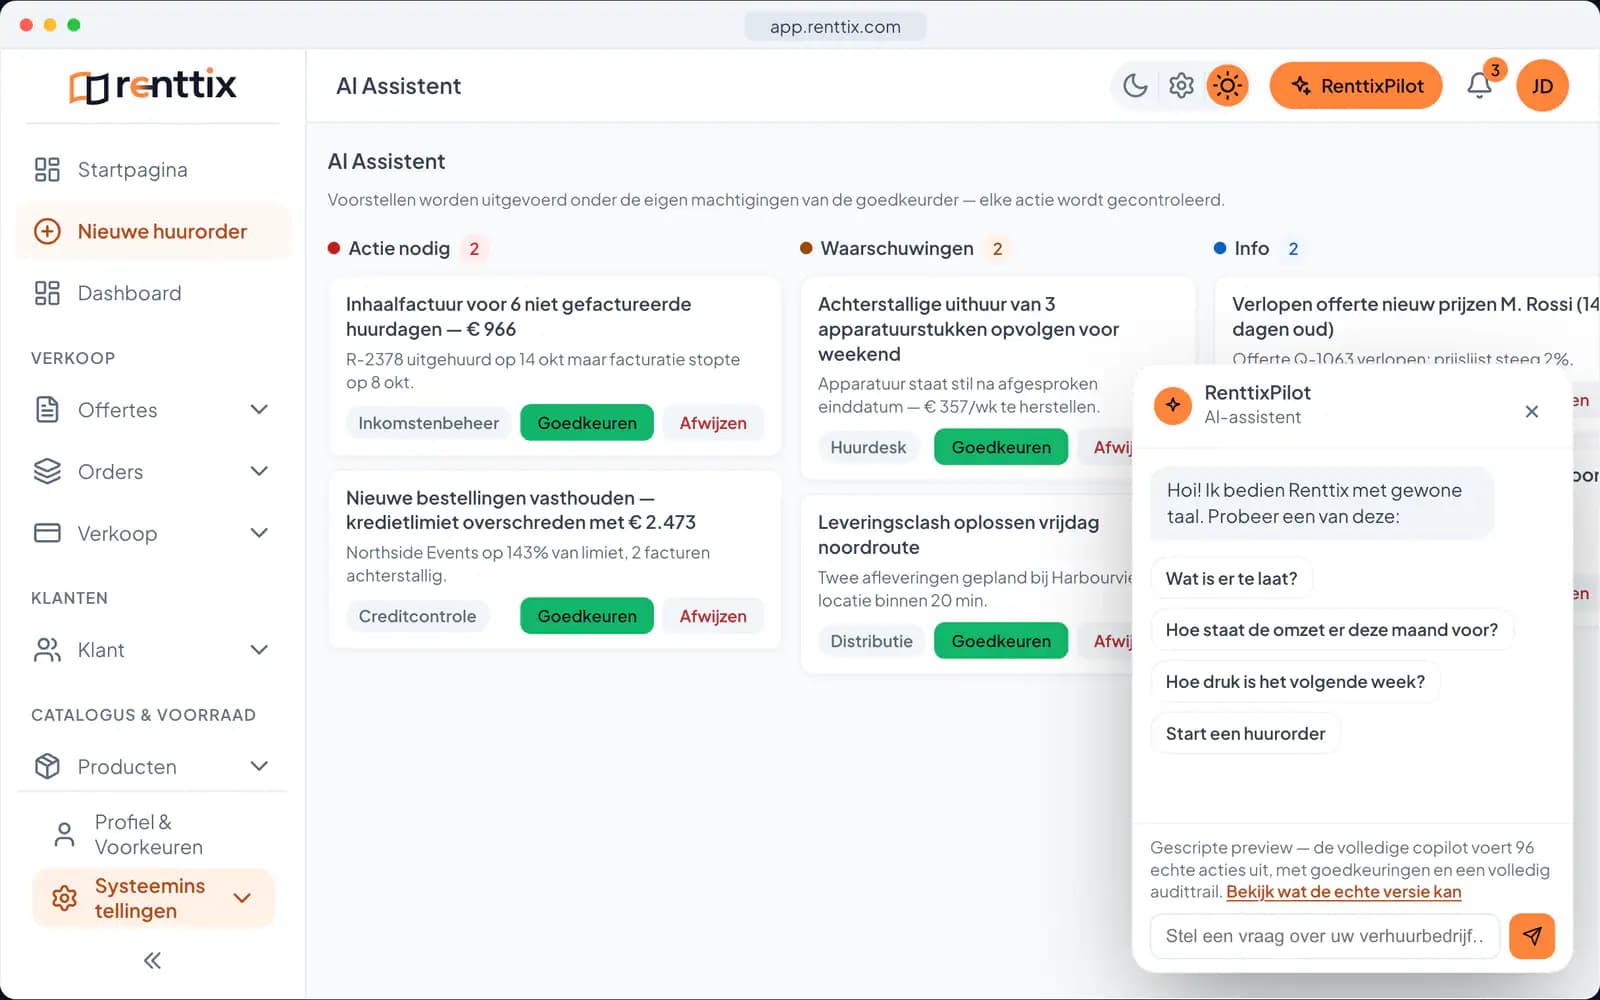The height and width of the screenshot is (1000, 1600).
Task: Create a Nieuwe huurorder
Action: click(153, 232)
